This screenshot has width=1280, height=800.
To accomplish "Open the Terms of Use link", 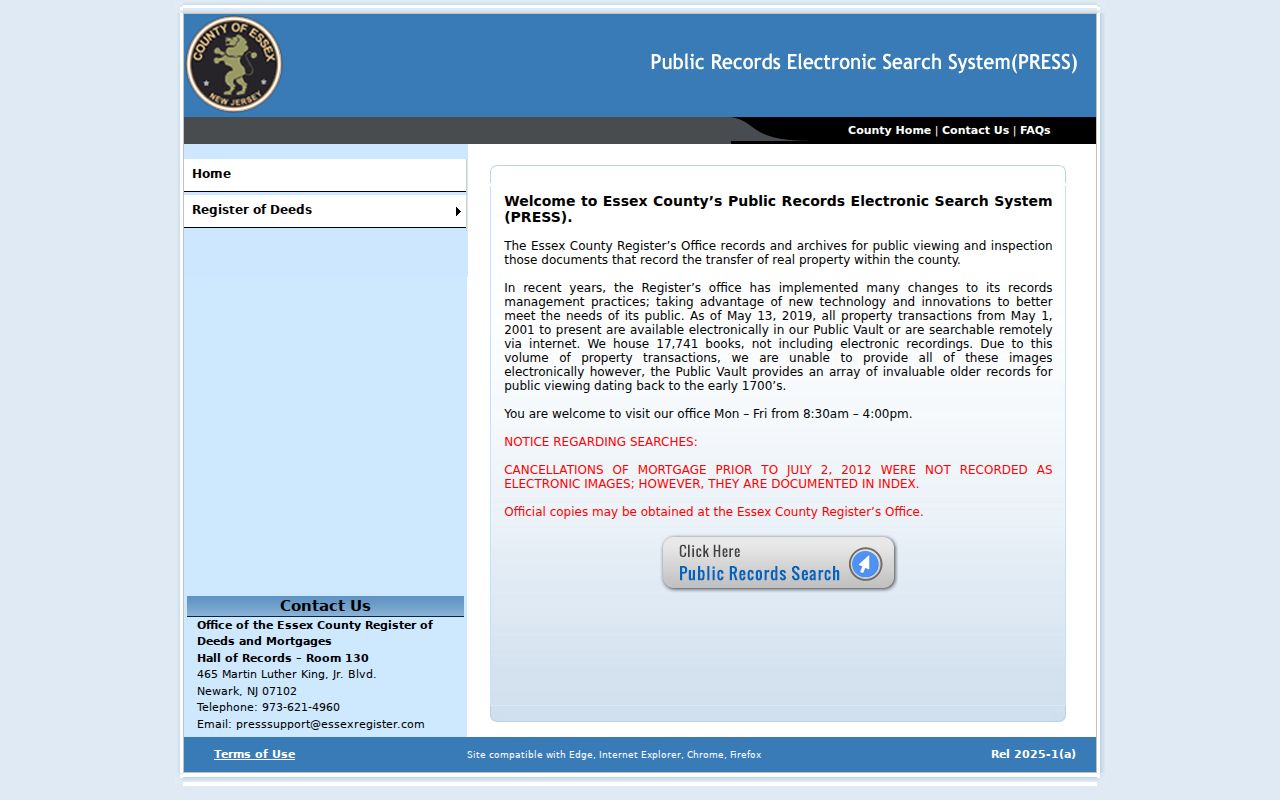I will click(254, 754).
